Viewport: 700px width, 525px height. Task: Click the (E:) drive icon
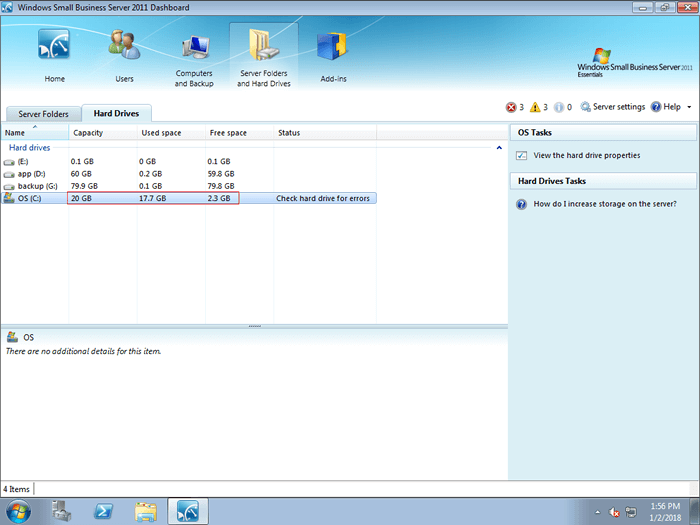coord(9,162)
